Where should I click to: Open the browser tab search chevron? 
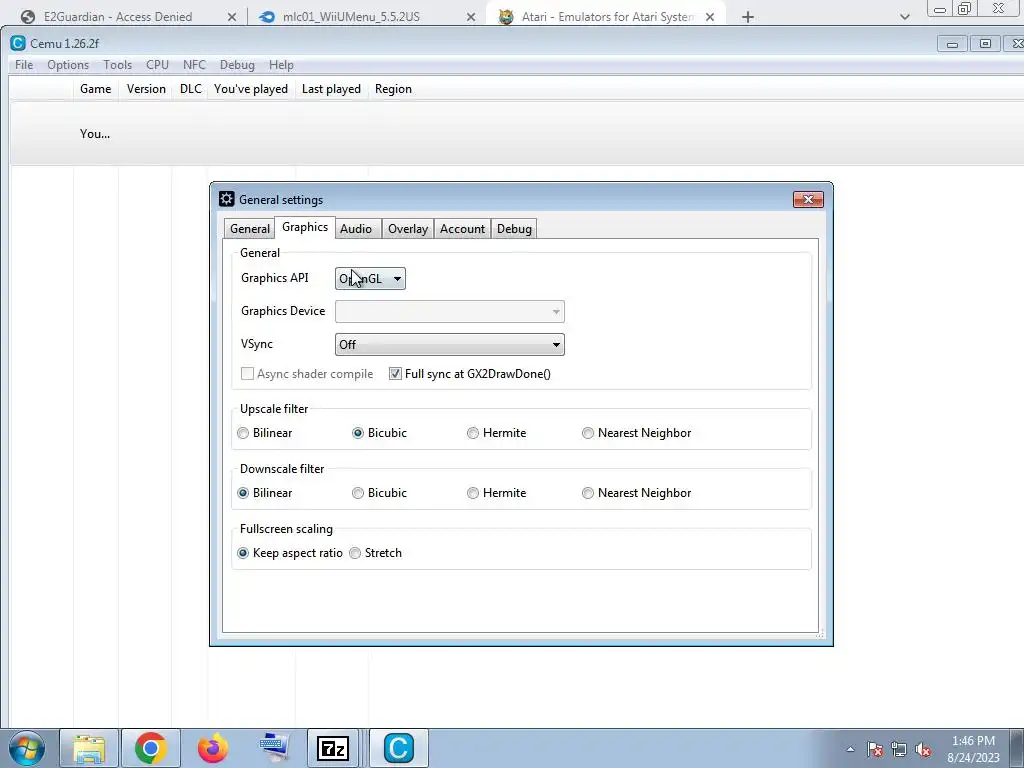pyautogui.click(x=904, y=17)
